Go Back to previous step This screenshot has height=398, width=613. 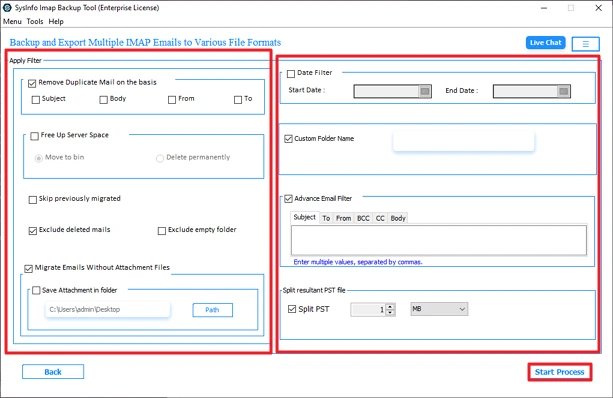pos(53,372)
